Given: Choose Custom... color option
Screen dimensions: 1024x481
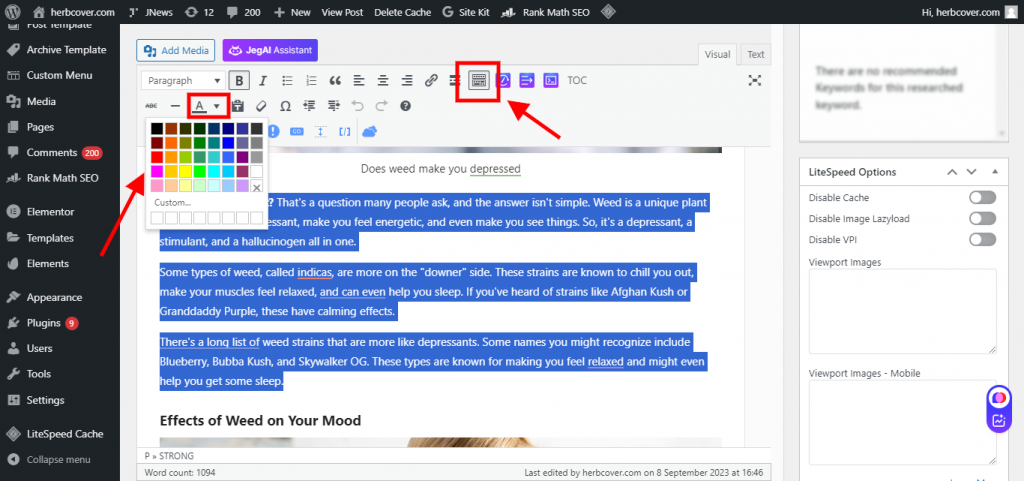Looking at the screenshot, I should (x=173, y=202).
